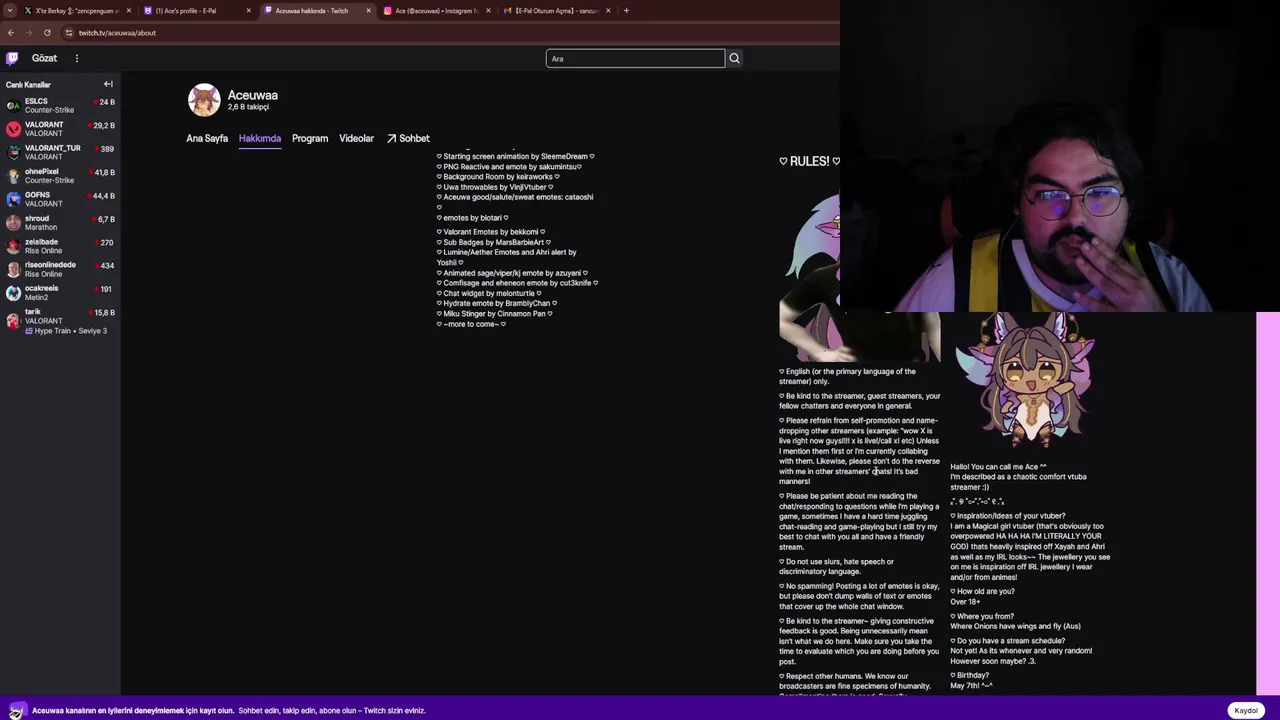Switch to Ace Instagram browser tab
Screen dimensions: 1280x720
(x=436, y=11)
